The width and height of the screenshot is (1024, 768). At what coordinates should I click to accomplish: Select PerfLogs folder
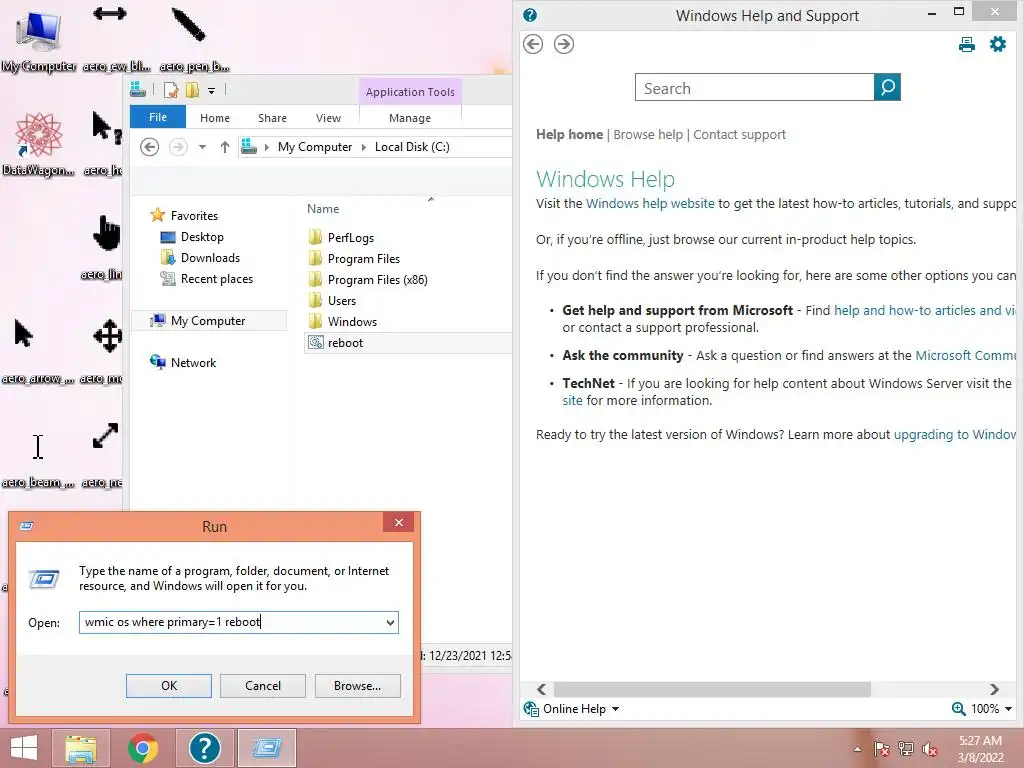(x=351, y=238)
